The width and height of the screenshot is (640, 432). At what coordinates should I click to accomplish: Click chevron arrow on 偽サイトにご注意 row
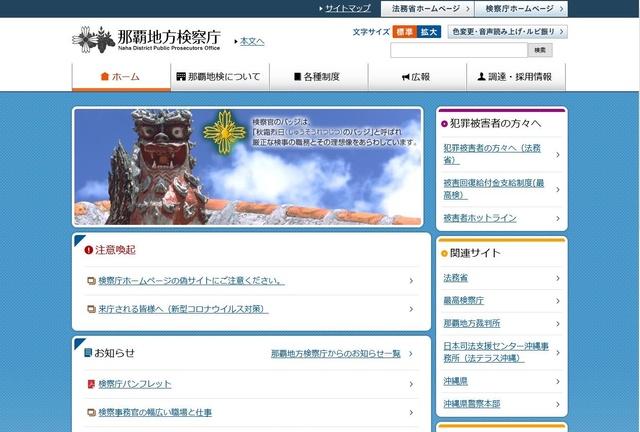coord(411,281)
